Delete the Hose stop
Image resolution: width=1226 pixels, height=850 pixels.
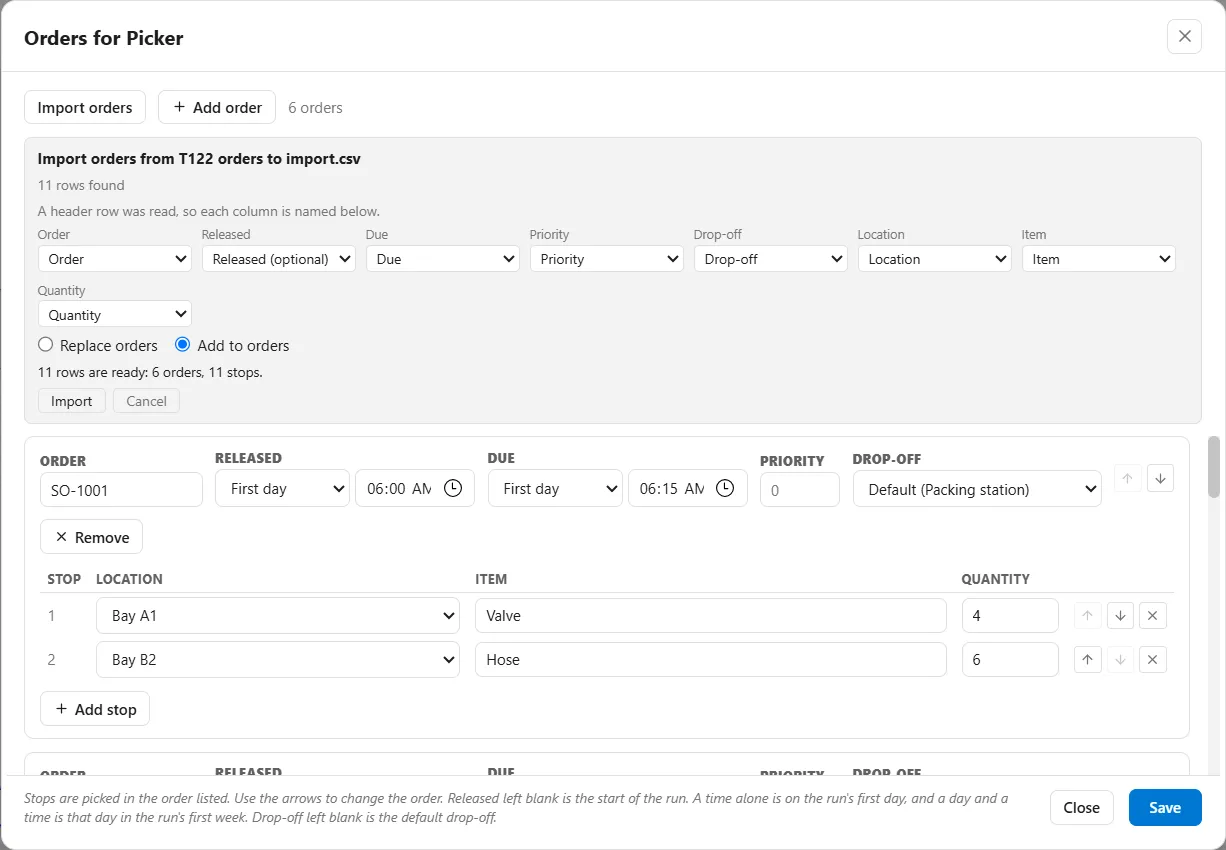[x=1152, y=660]
